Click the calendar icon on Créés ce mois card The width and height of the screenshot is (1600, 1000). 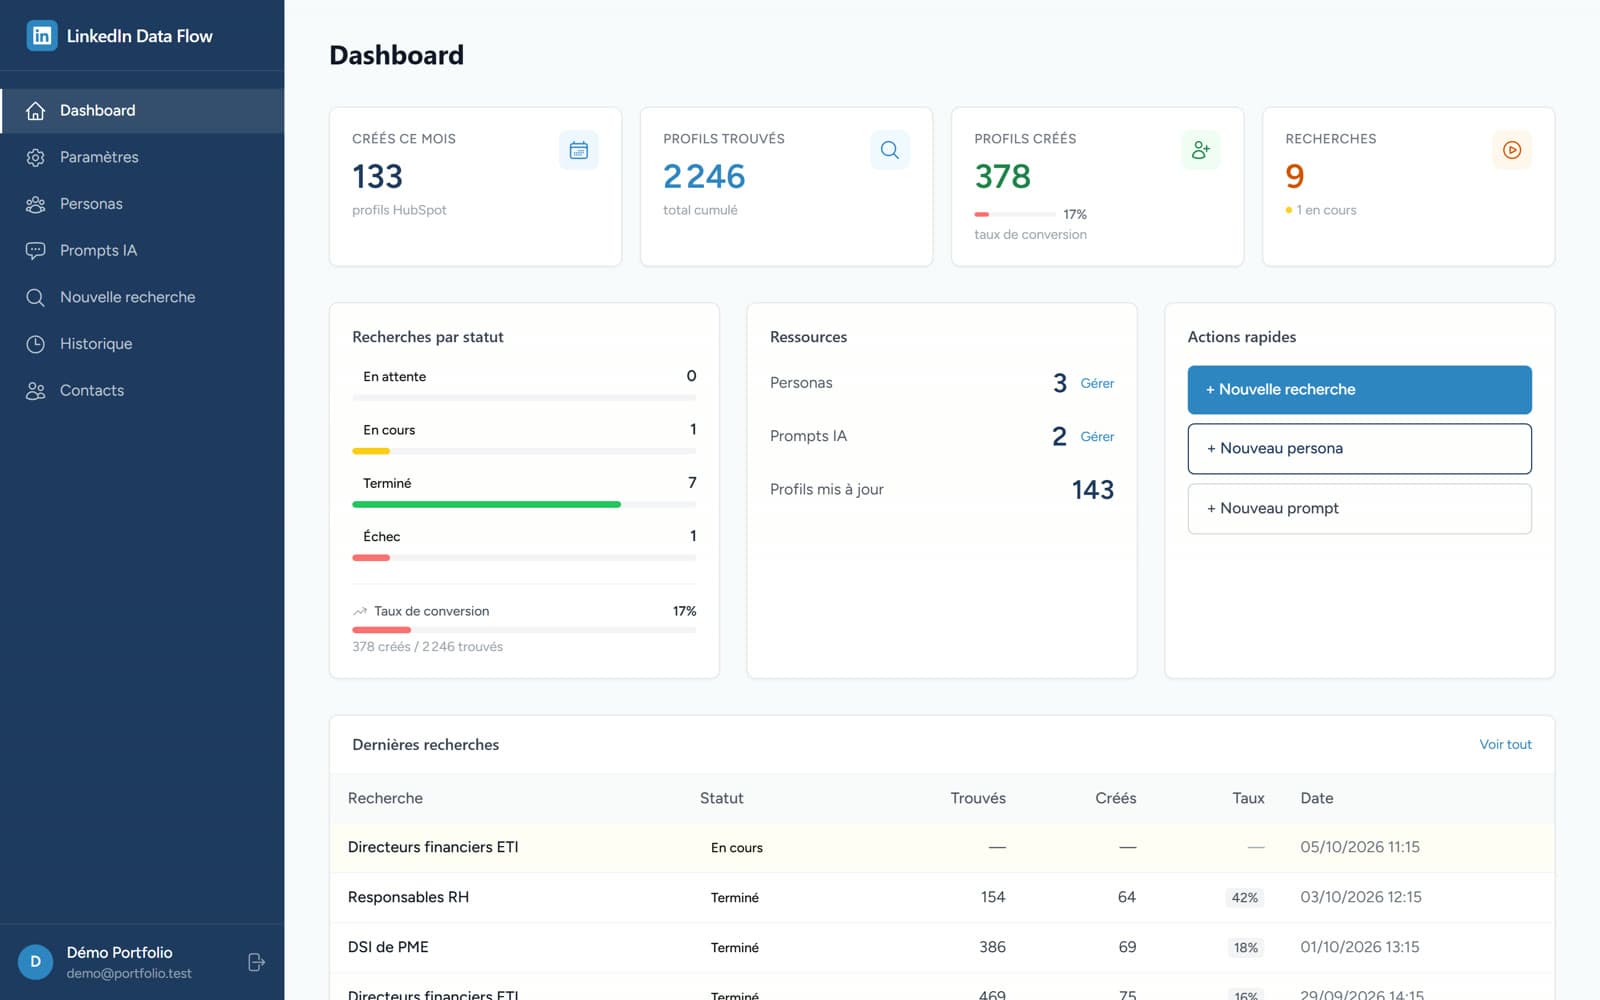[578, 150]
